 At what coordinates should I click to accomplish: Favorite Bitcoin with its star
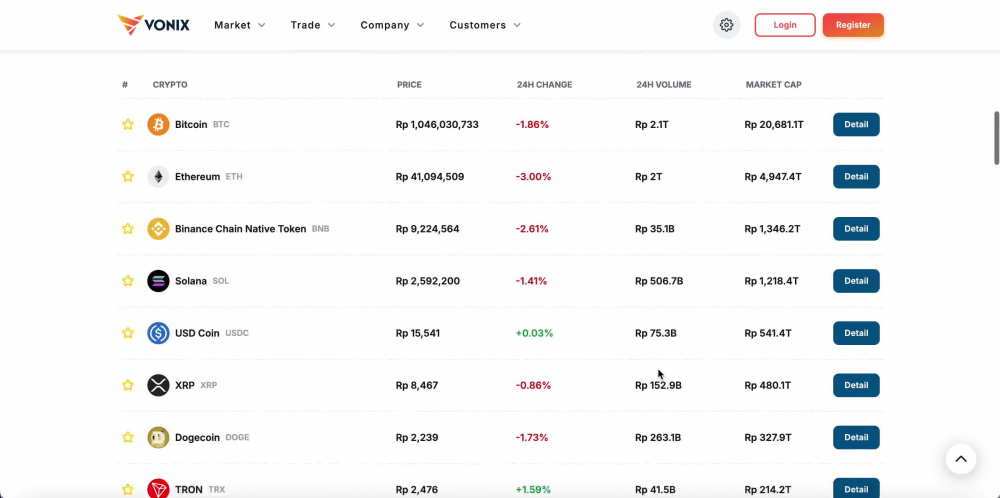pos(128,124)
